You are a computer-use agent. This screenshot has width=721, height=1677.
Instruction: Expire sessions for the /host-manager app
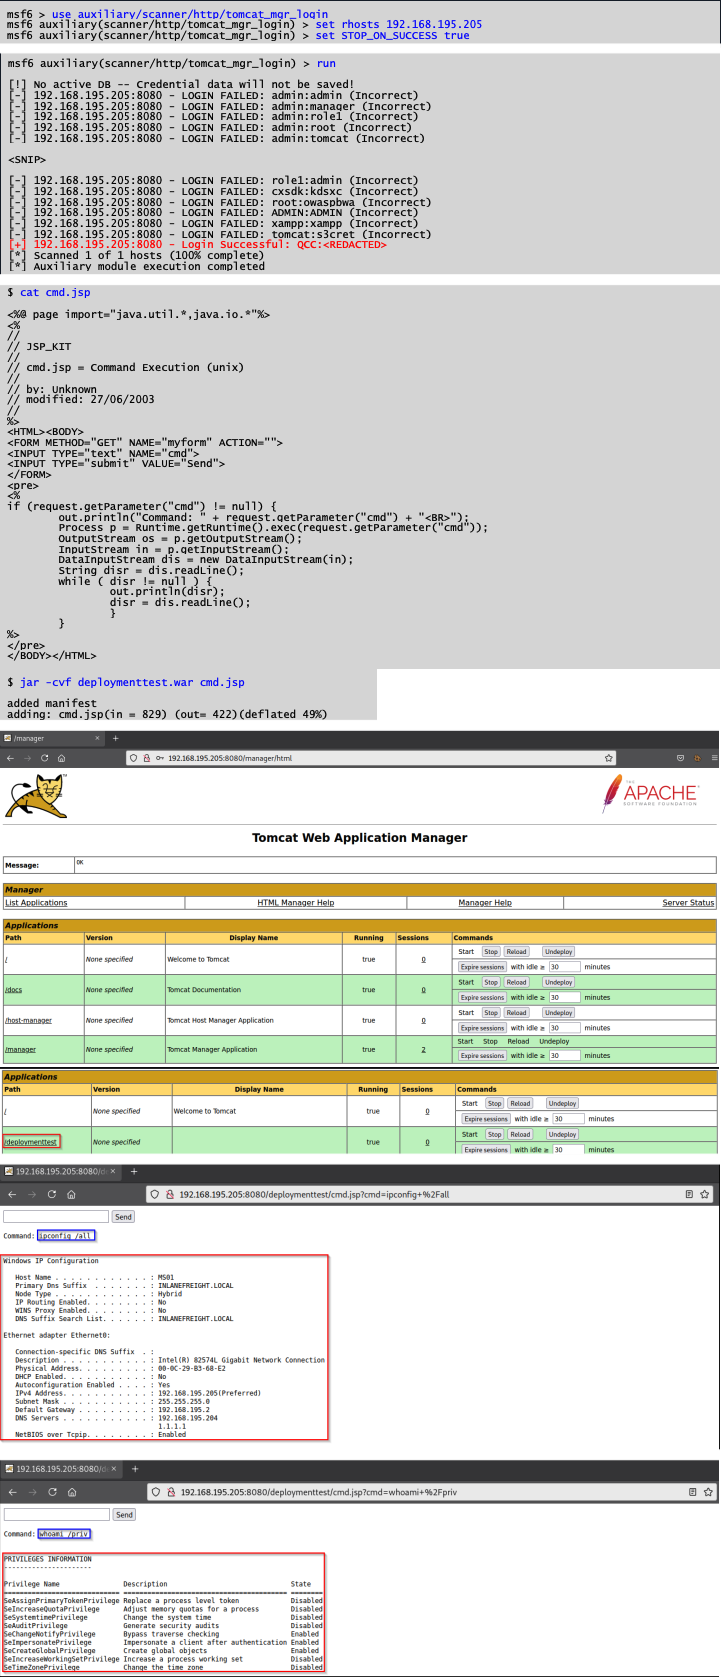point(482,1028)
